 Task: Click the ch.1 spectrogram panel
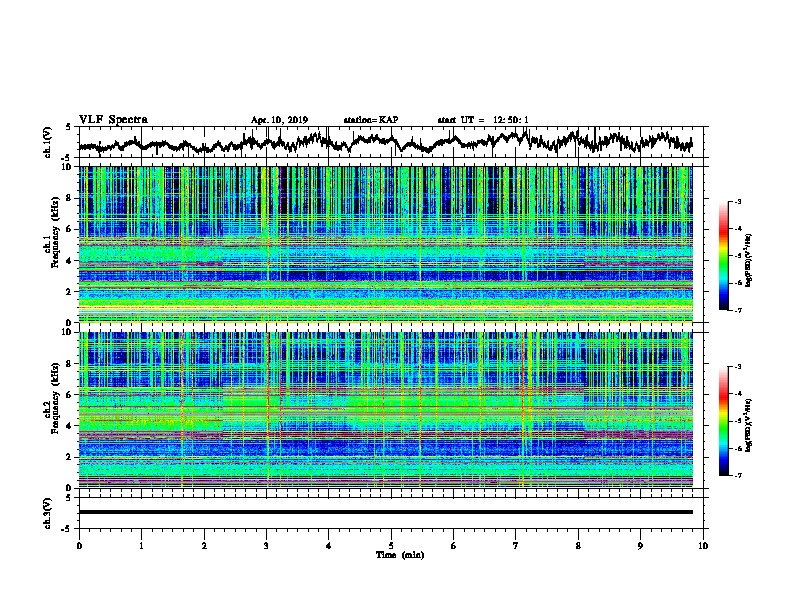385,244
